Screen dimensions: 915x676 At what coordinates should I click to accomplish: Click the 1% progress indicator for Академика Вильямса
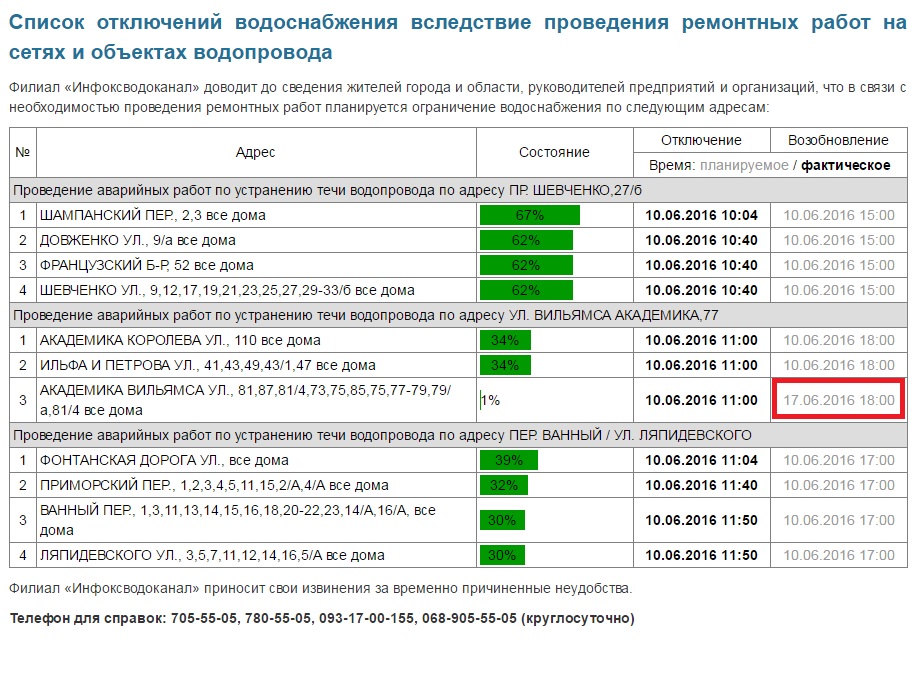[489, 400]
